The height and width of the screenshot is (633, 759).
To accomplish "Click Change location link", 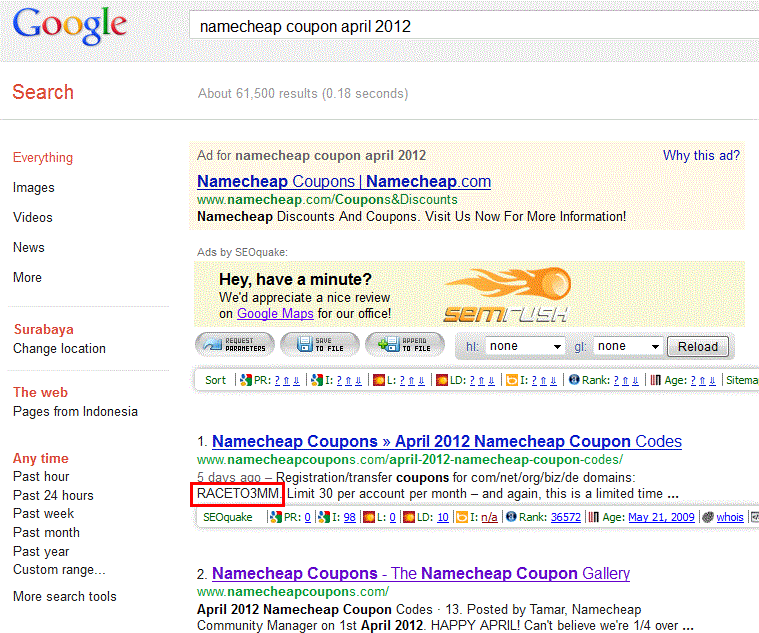I will click(x=59, y=349).
